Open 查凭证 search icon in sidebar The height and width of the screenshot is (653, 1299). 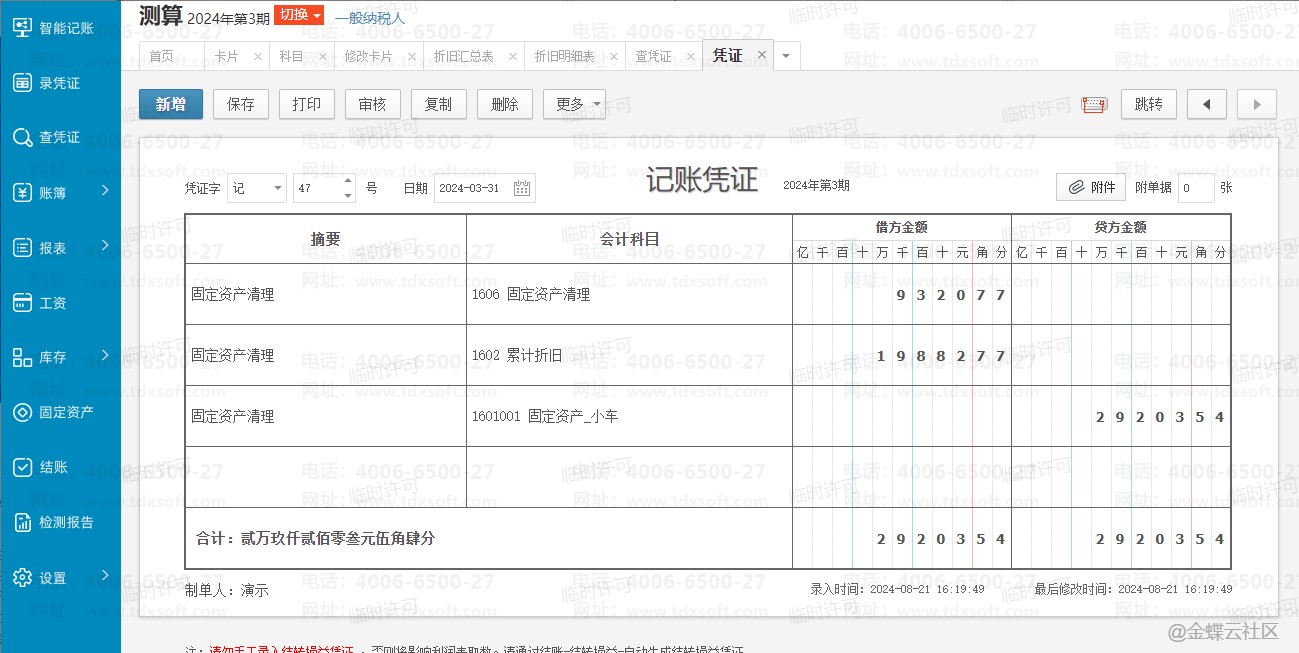(22, 137)
